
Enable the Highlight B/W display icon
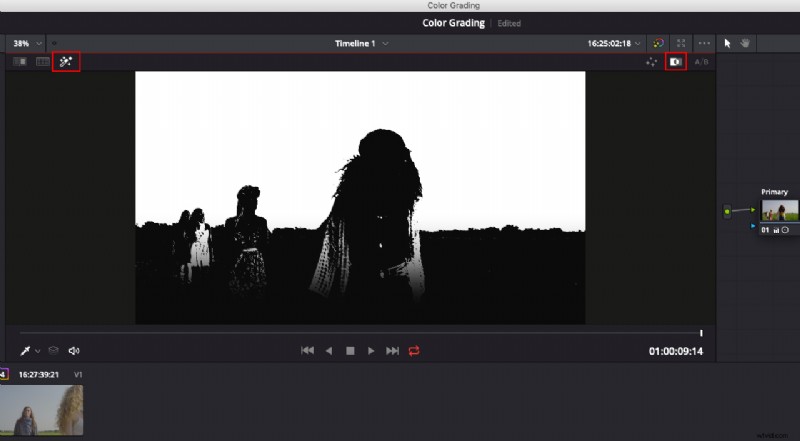pyautogui.click(x=676, y=62)
